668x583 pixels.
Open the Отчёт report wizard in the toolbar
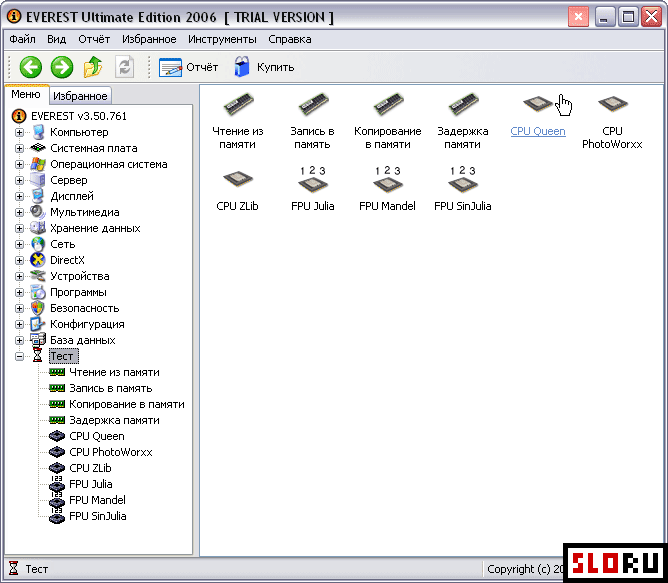(188, 67)
